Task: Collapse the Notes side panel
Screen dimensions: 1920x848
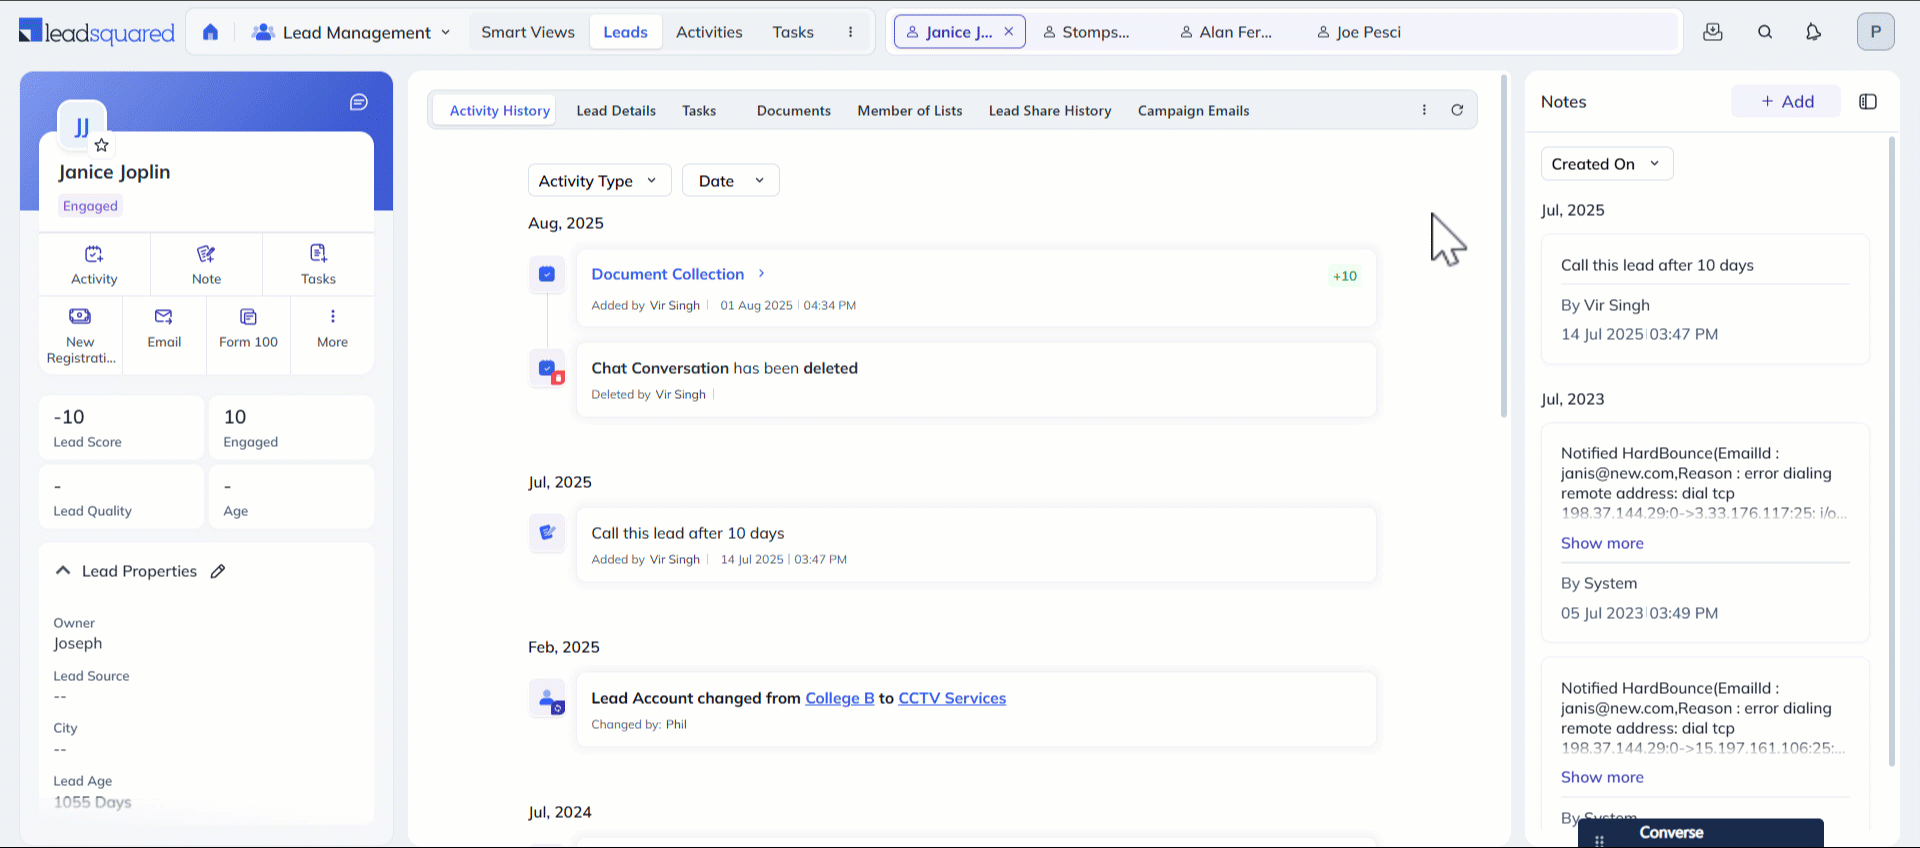Action: pyautogui.click(x=1868, y=102)
